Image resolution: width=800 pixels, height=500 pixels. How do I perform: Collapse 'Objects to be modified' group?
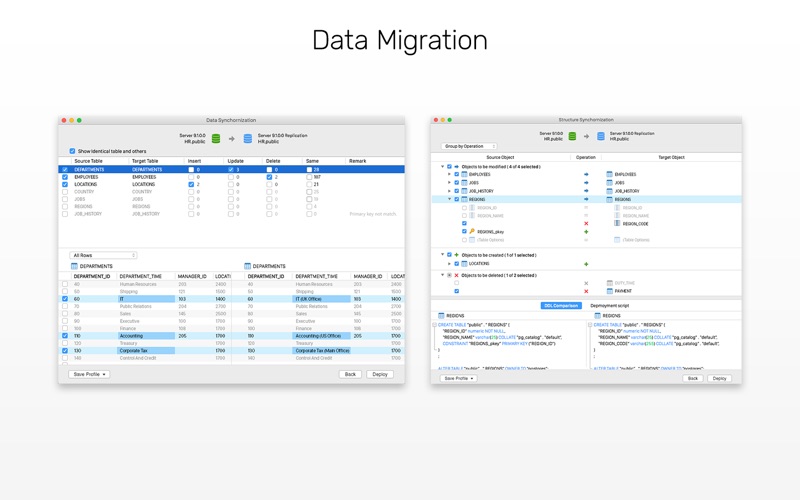tap(443, 167)
